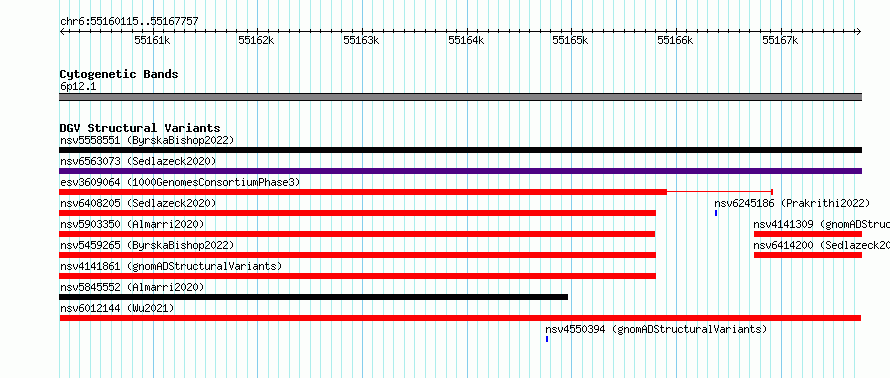Click the Cytogenetic Bands track title
This screenshot has width=890, height=378.
[x=119, y=74]
